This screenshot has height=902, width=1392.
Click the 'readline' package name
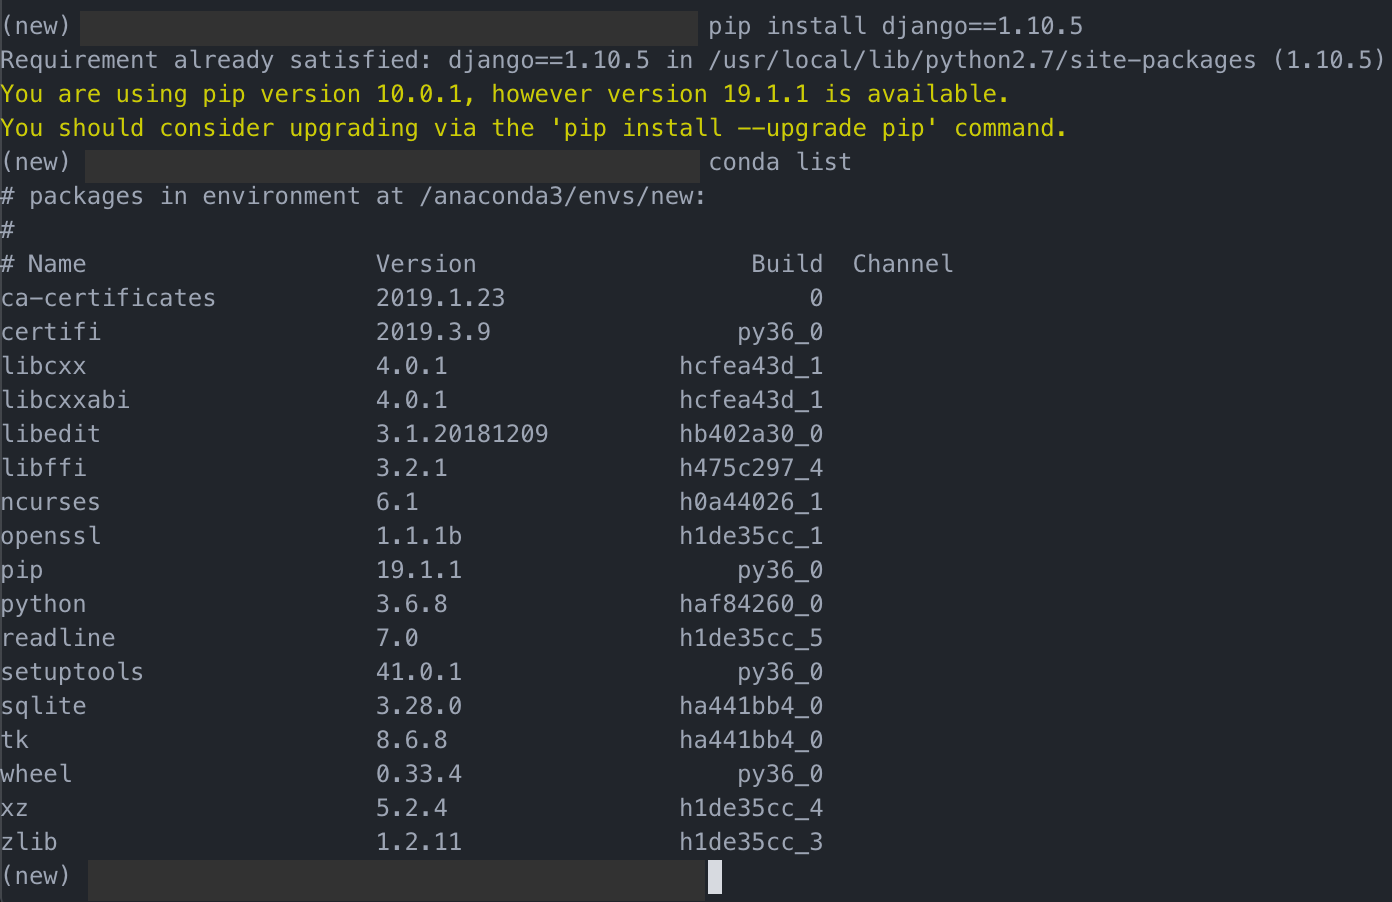click(x=58, y=638)
